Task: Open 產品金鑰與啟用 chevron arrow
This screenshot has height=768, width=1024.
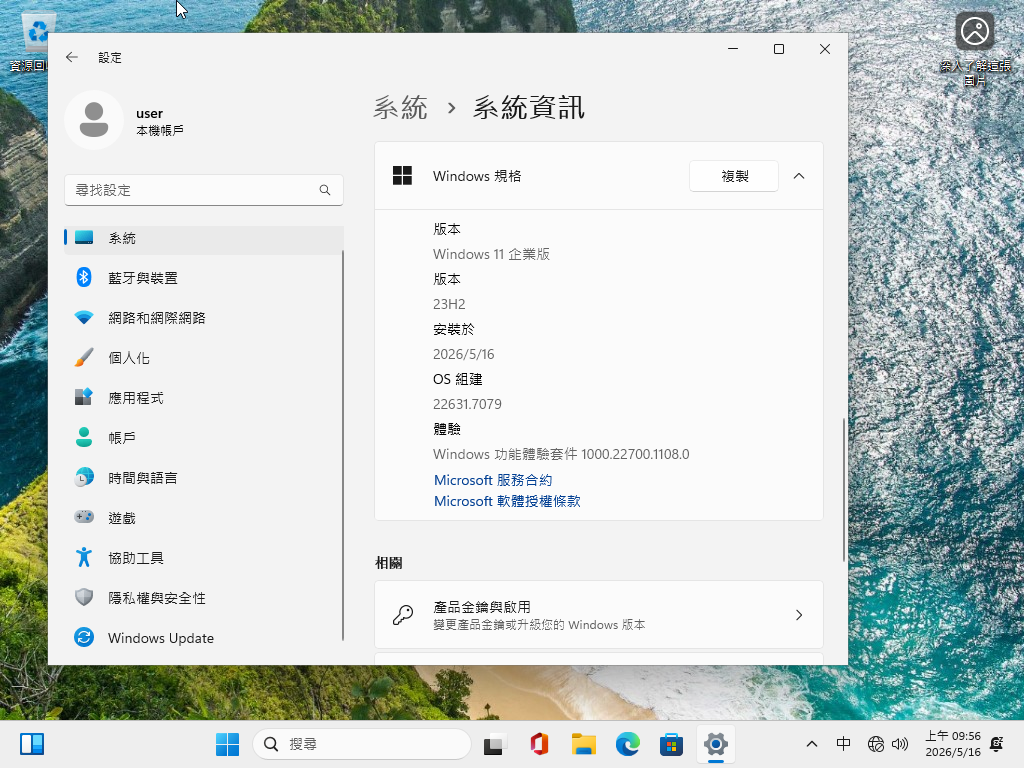Action: tap(799, 615)
